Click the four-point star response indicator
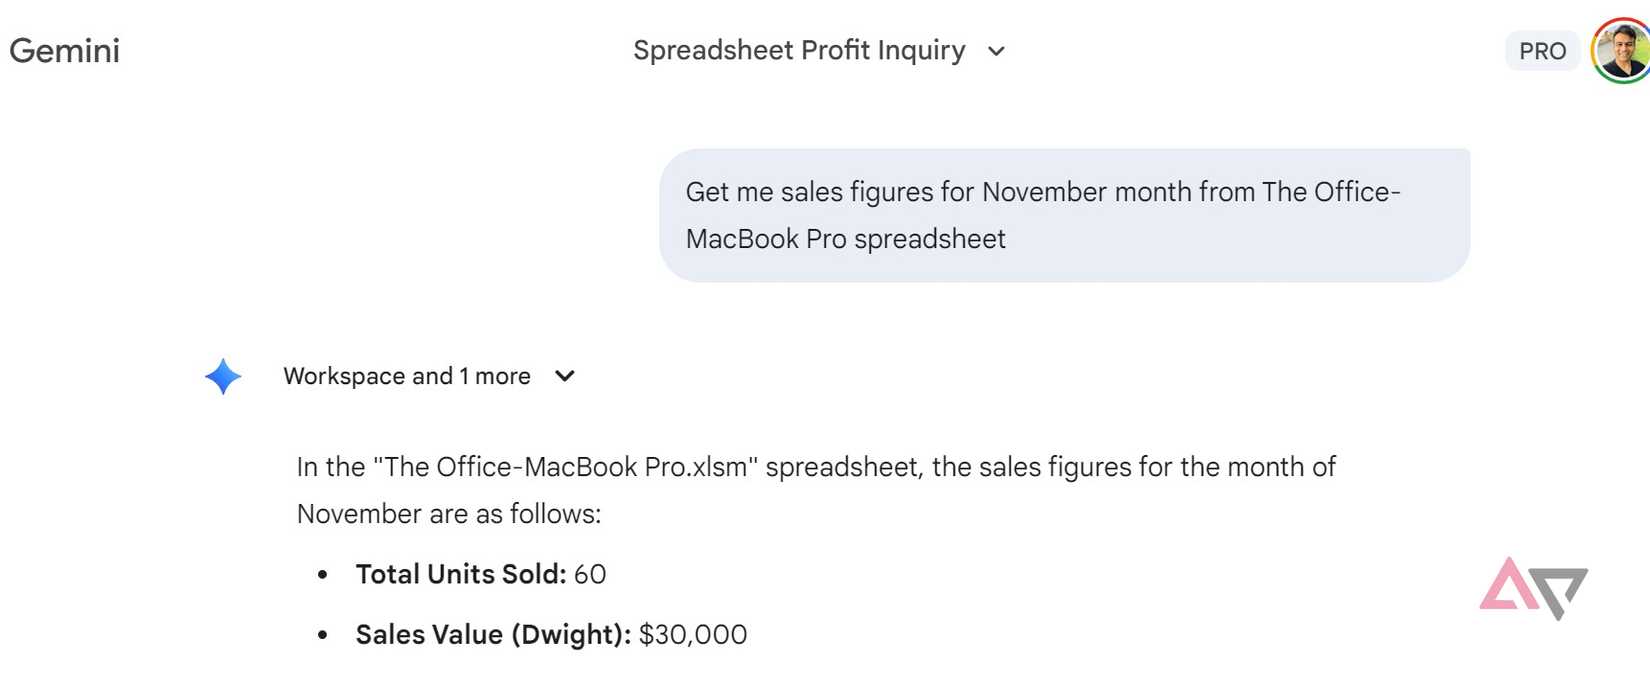This screenshot has height=683, width=1650. pos(222,376)
